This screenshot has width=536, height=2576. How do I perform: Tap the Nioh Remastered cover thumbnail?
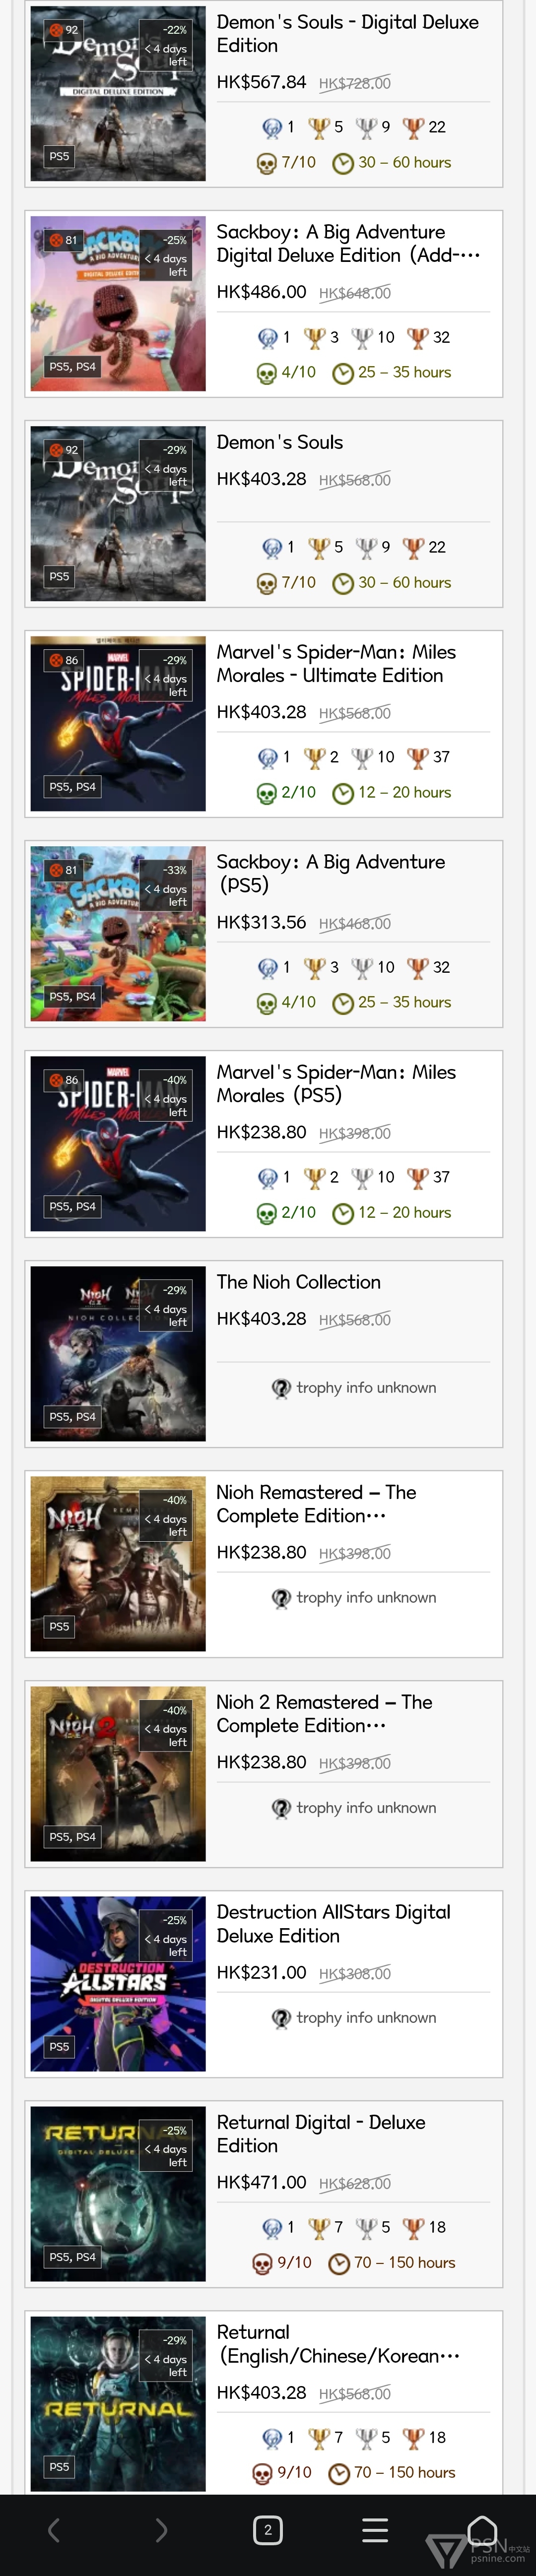coord(118,1564)
